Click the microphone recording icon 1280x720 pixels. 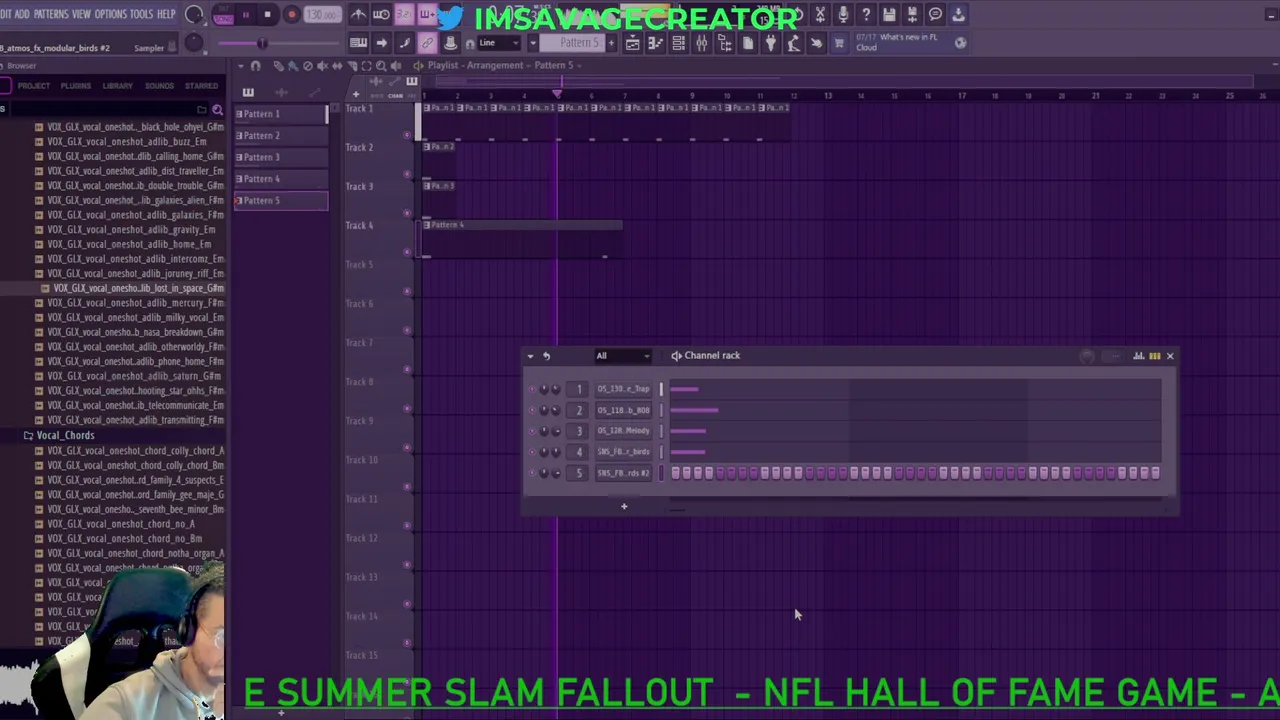[x=843, y=15]
